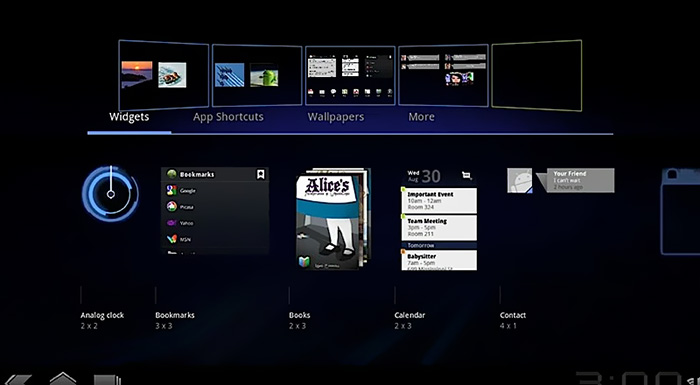Click the Books app icon on Alice's cover
Viewport: 700px width, 385px height.
[304, 262]
